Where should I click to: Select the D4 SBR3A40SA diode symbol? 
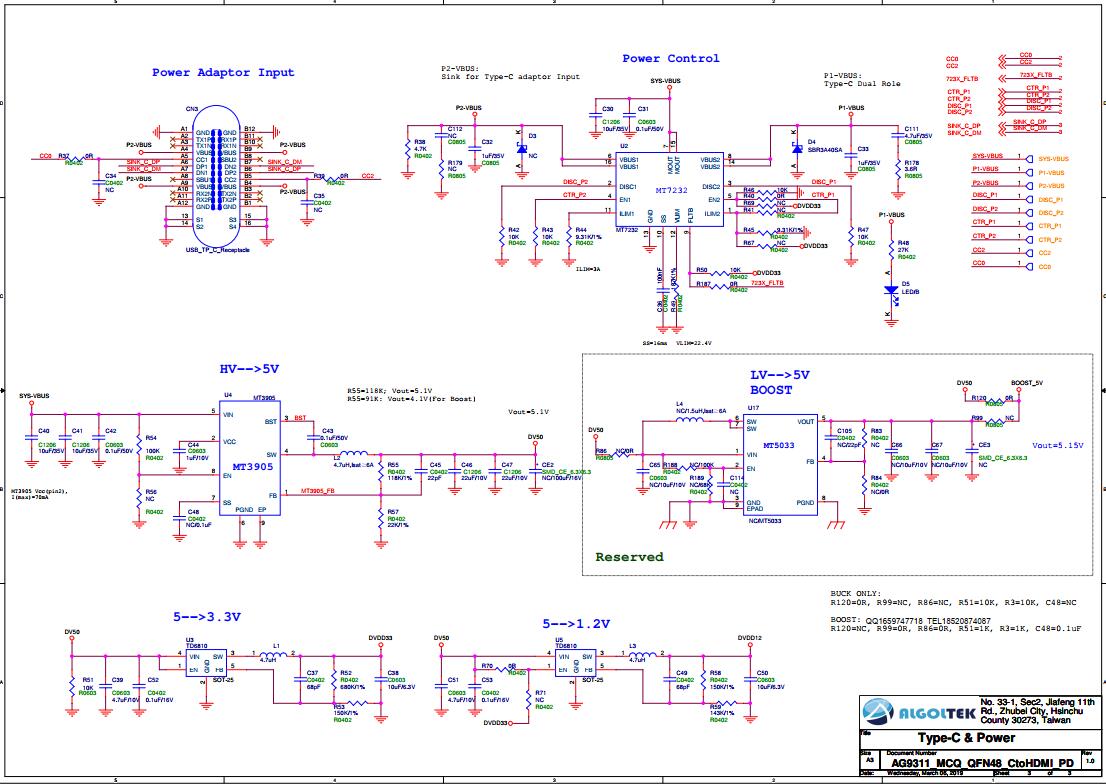point(796,148)
